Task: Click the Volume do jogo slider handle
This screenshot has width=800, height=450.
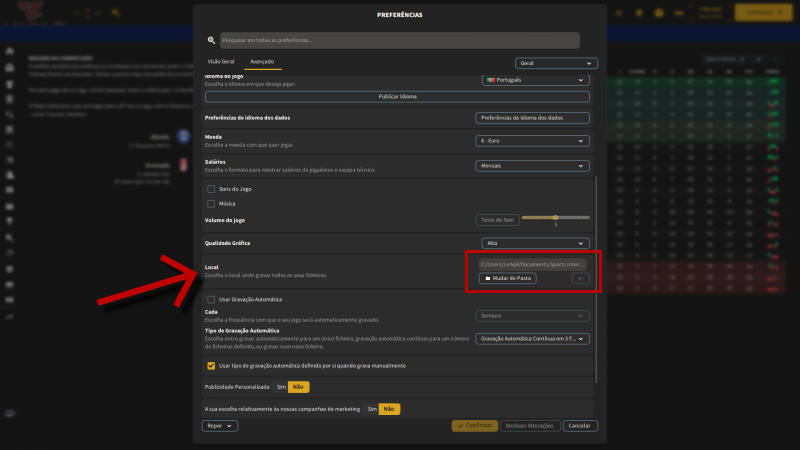Action: coord(555,217)
